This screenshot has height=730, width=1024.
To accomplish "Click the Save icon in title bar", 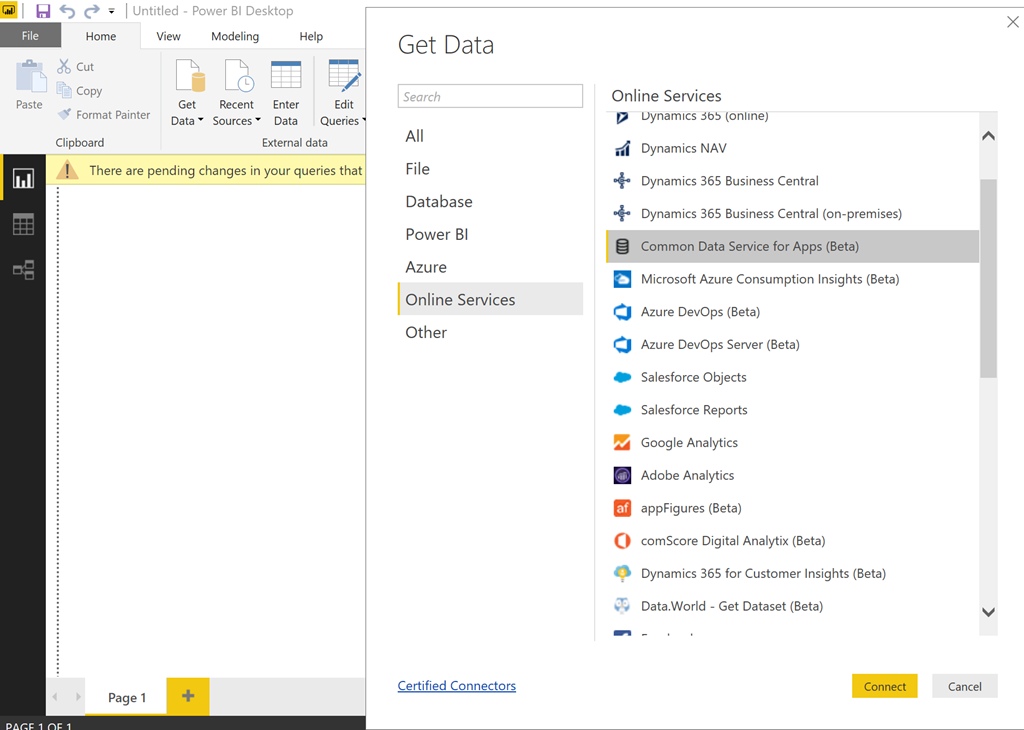I will (x=43, y=11).
